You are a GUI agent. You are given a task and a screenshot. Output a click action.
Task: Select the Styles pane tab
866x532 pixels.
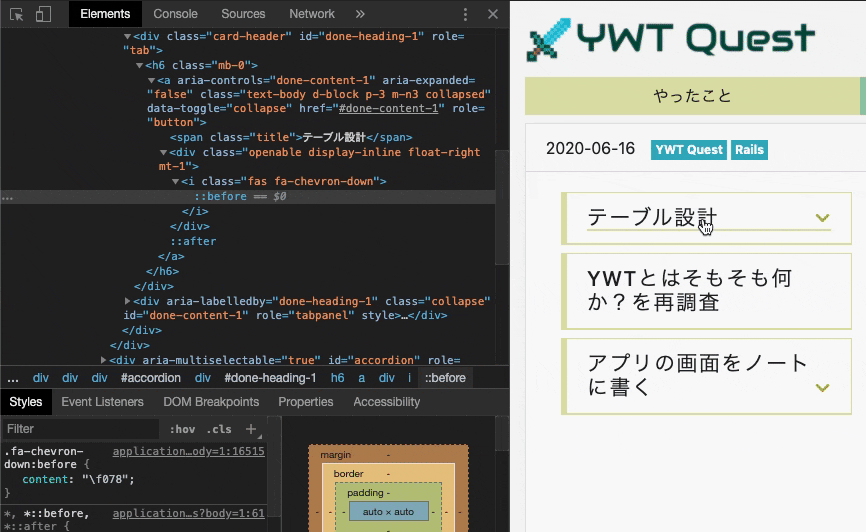tap(25, 402)
